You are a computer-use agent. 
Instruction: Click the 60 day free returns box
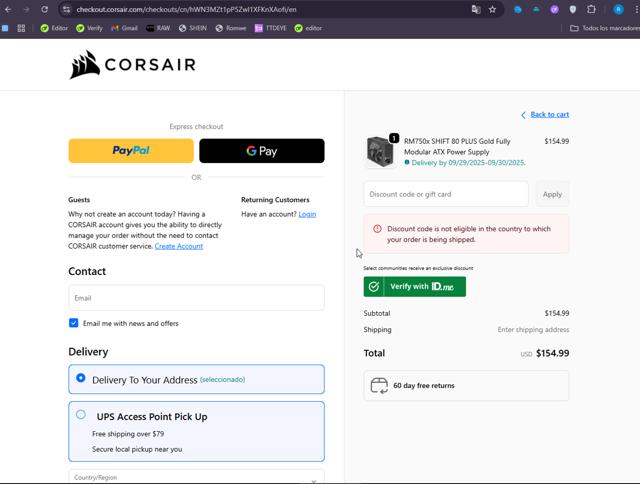click(x=466, y=386)
